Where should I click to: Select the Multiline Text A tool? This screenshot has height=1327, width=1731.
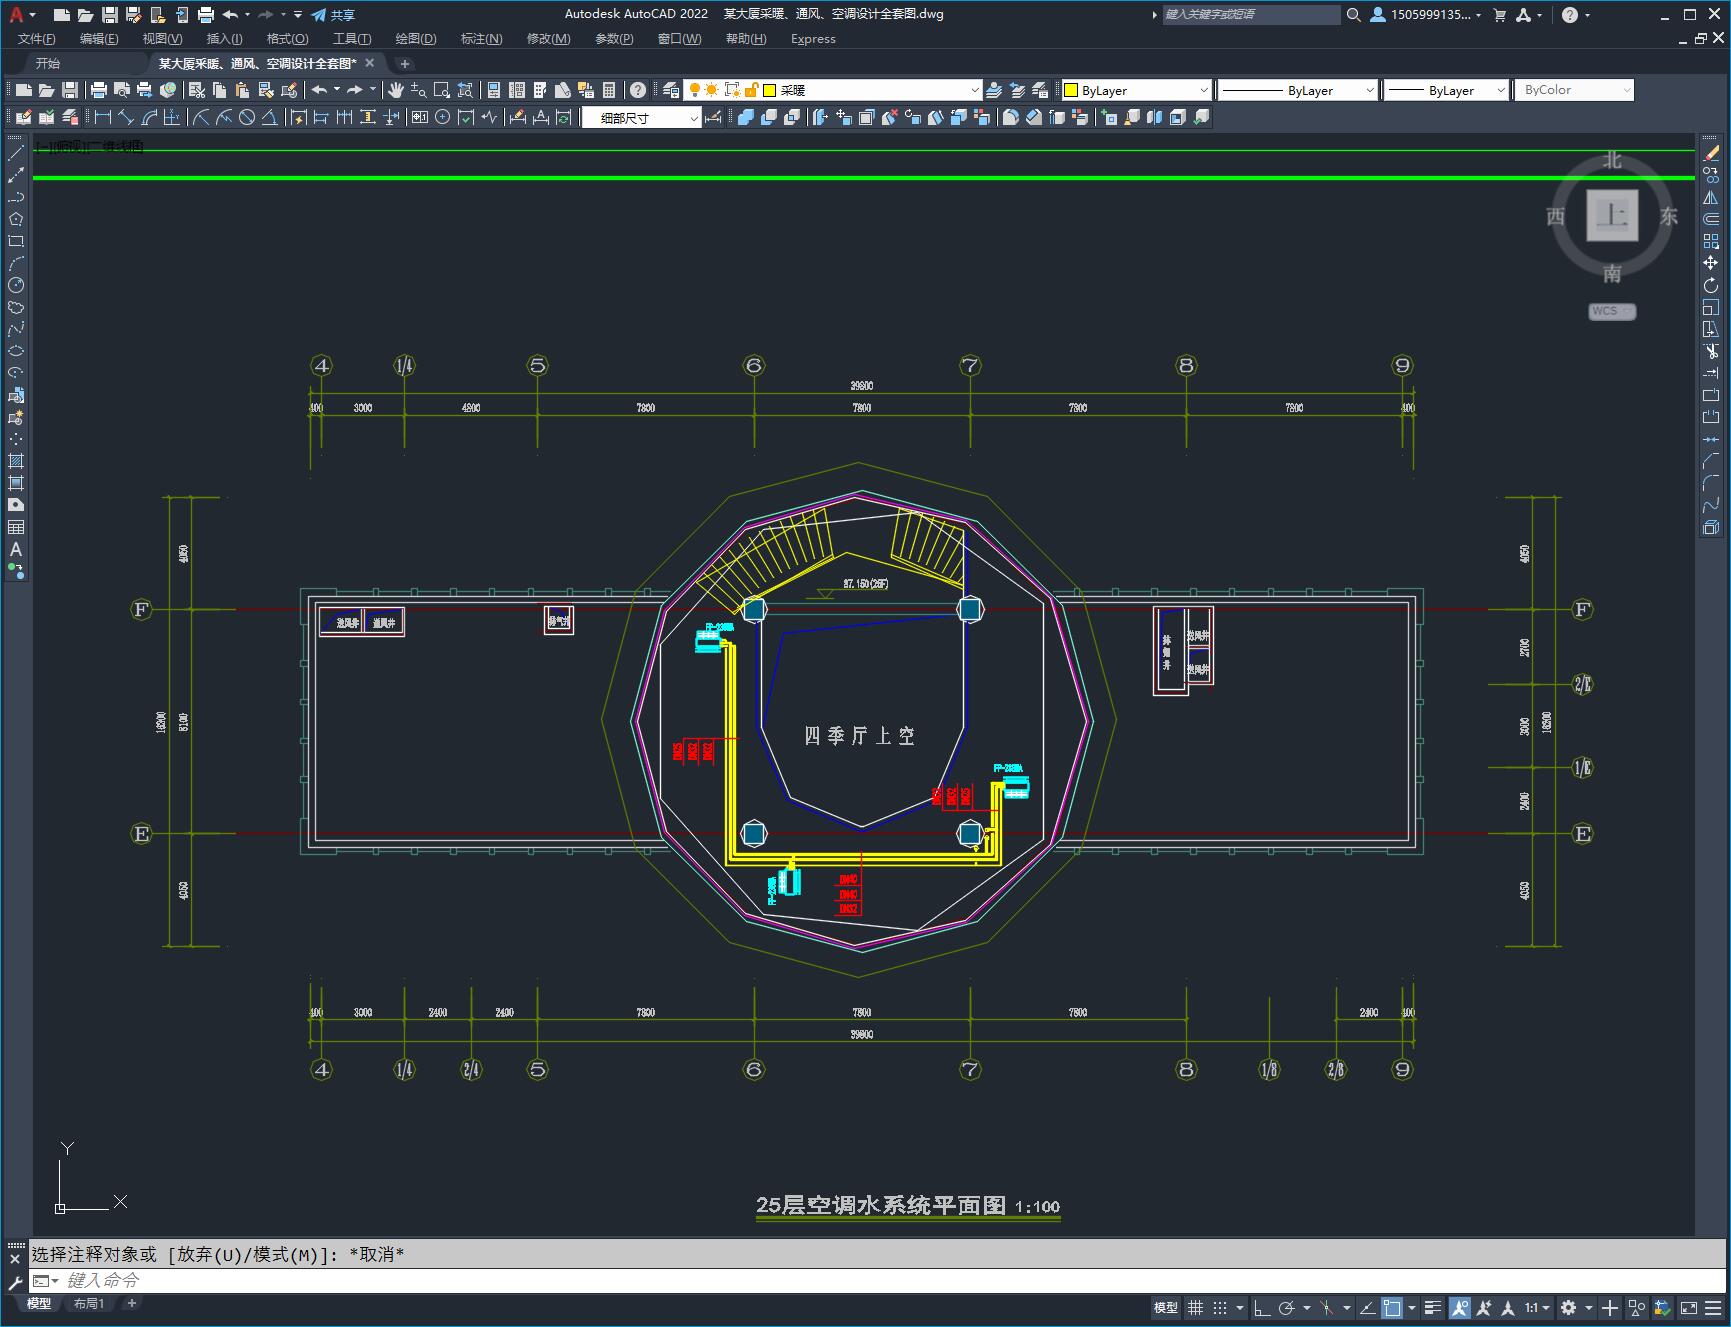16,549
